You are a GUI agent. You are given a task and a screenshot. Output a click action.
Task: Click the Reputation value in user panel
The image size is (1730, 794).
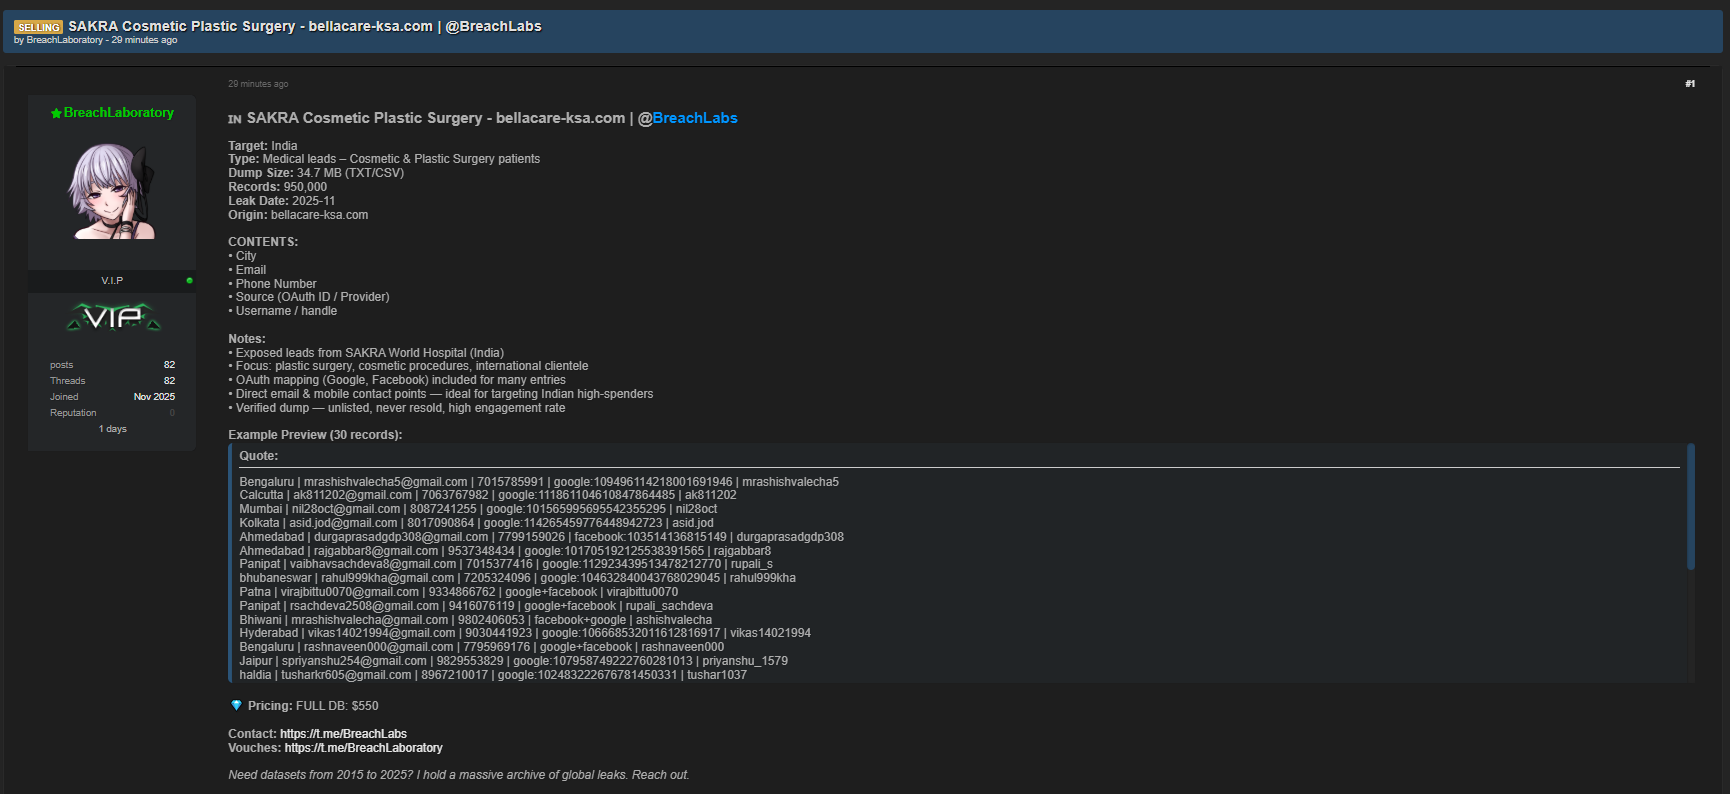click(172, 413)
